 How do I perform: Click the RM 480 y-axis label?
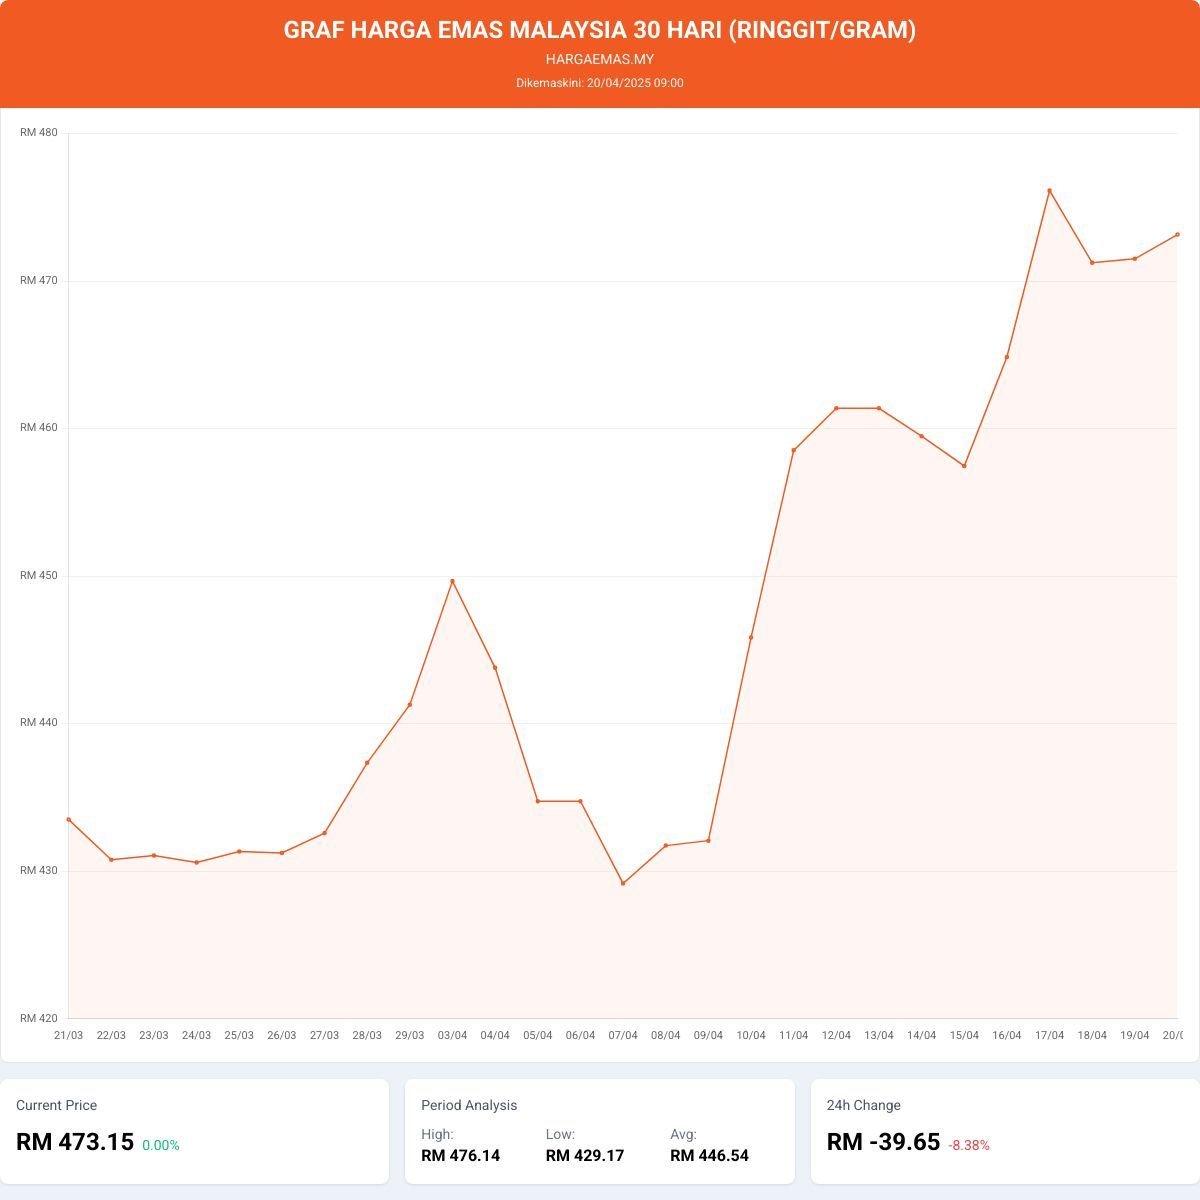(39, 133)
